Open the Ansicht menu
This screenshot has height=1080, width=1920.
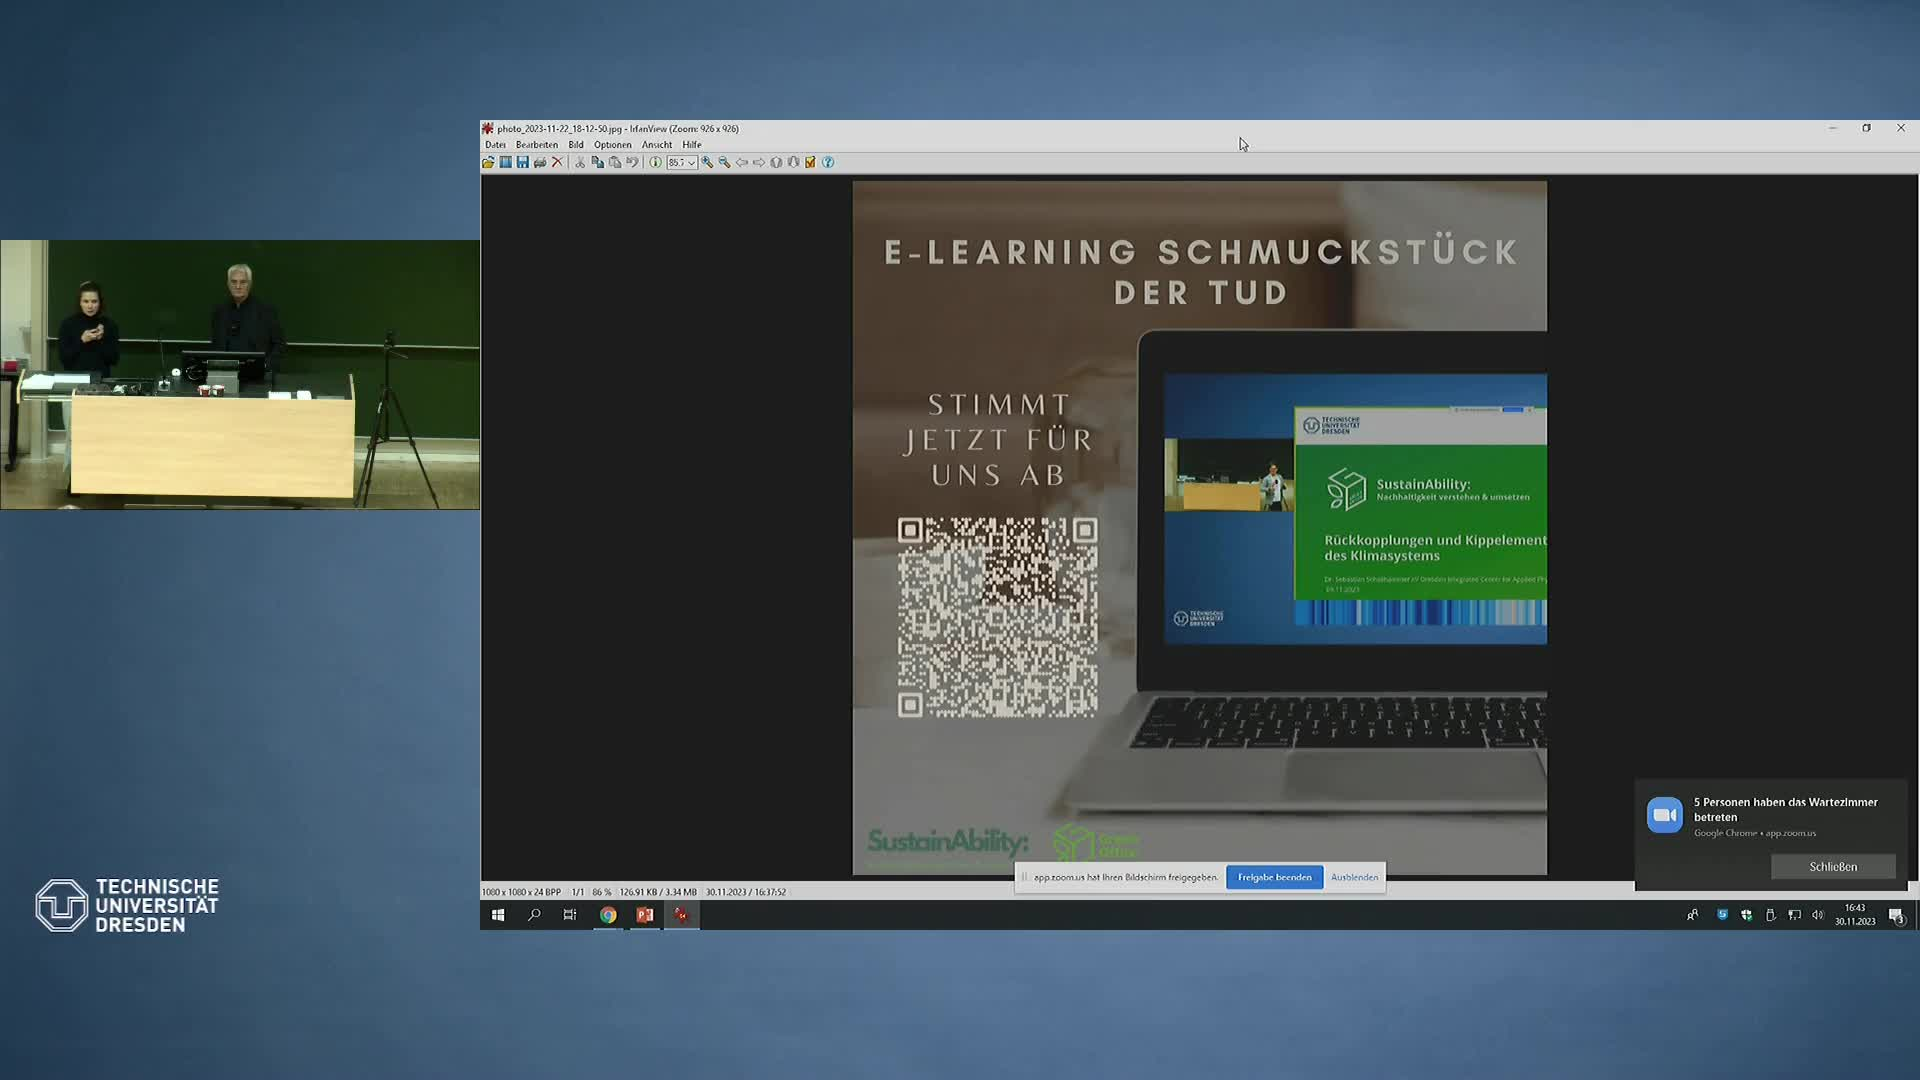[x=657, y=145]
